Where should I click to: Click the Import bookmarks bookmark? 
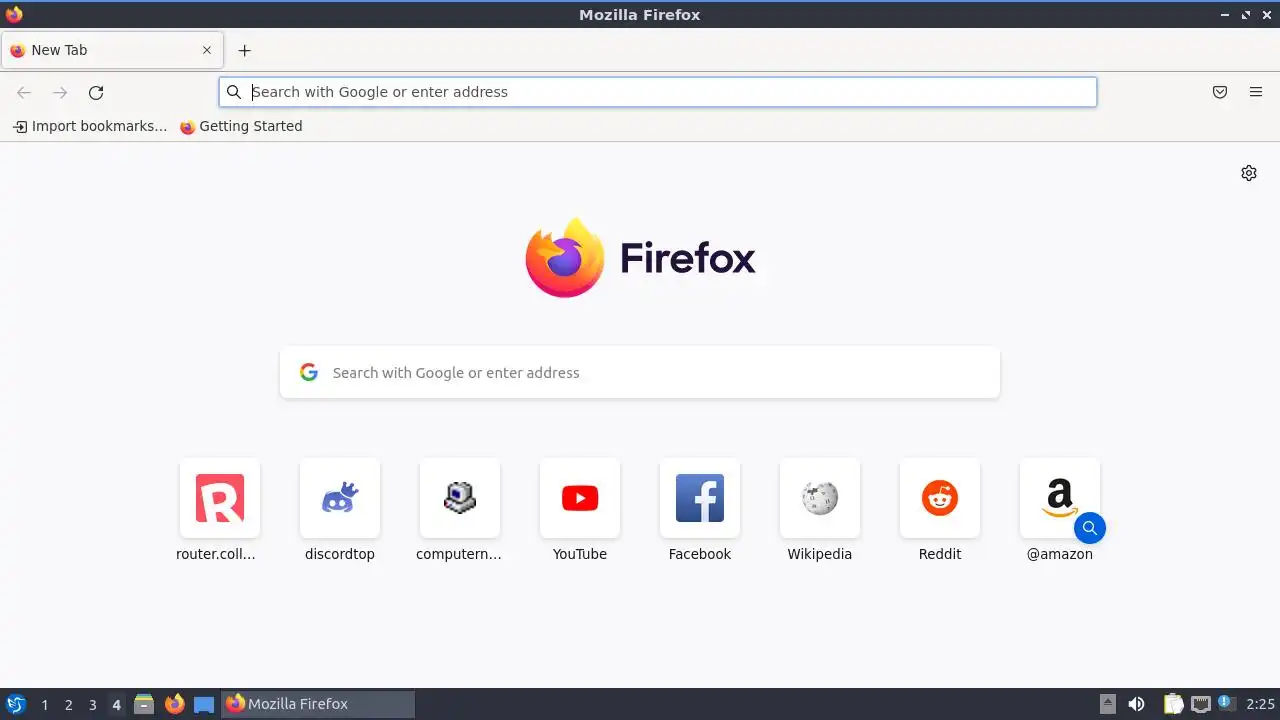(x=90, y=126)
